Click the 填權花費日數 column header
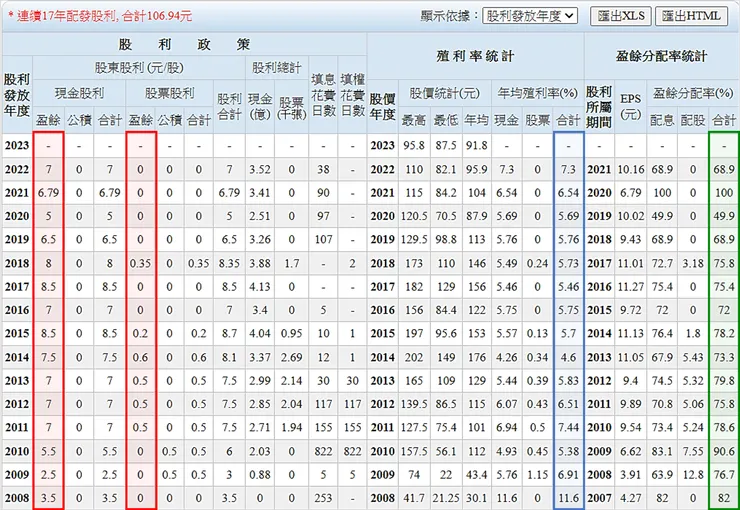This screenshot has height=510, width=740. coord(353,95)
